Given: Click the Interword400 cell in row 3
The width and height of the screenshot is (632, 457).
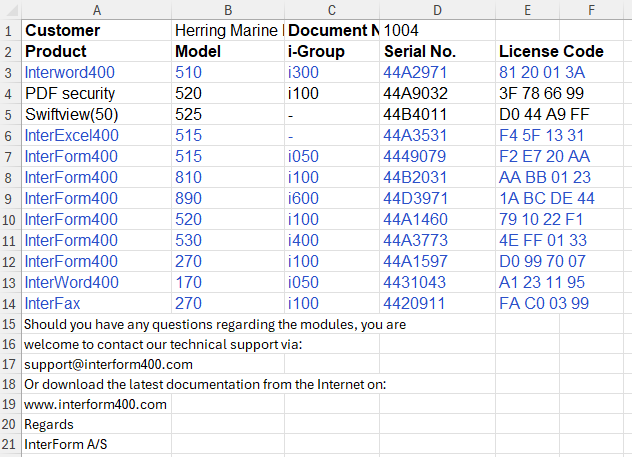Looking at the screenshot, I should [x=97, y=72].
